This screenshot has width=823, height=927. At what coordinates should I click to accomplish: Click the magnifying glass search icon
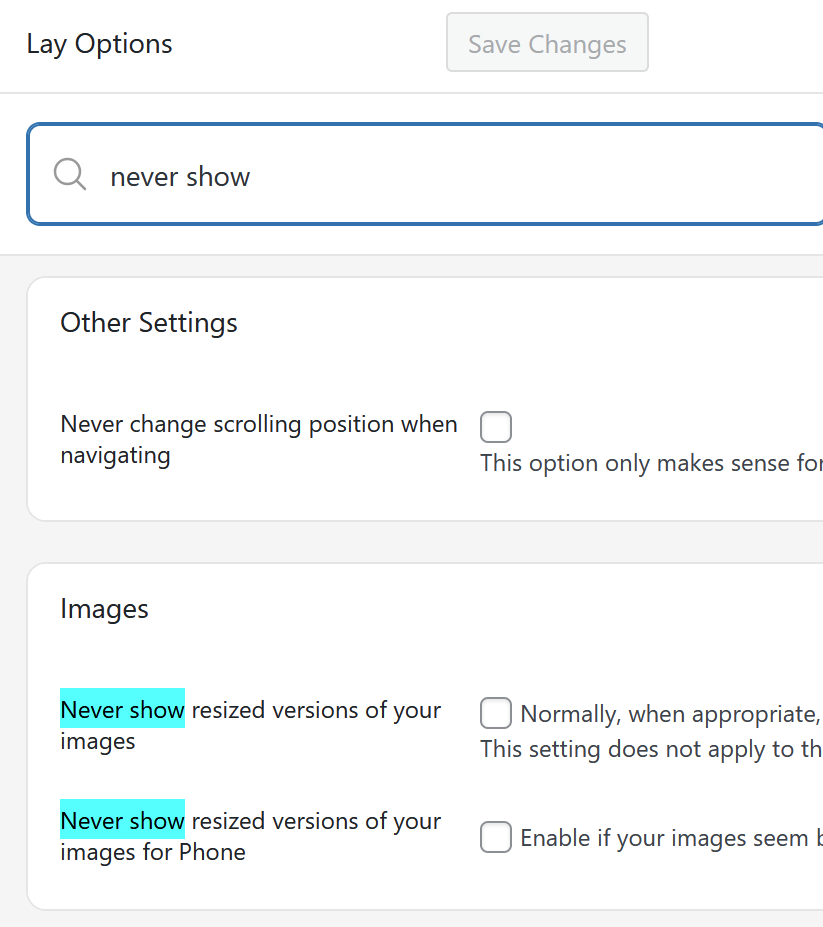coord(70,175)
